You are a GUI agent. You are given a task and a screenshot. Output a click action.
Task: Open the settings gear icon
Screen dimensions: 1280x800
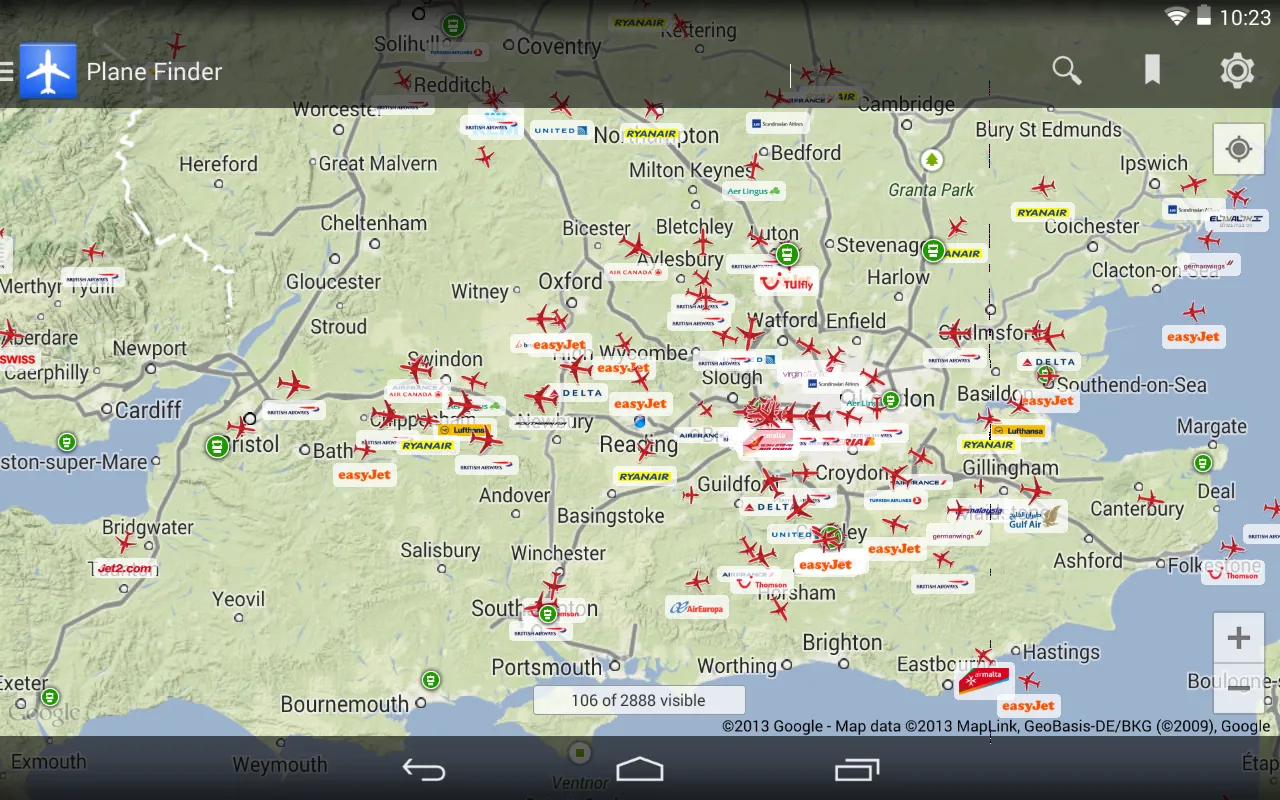[1237, 71]
